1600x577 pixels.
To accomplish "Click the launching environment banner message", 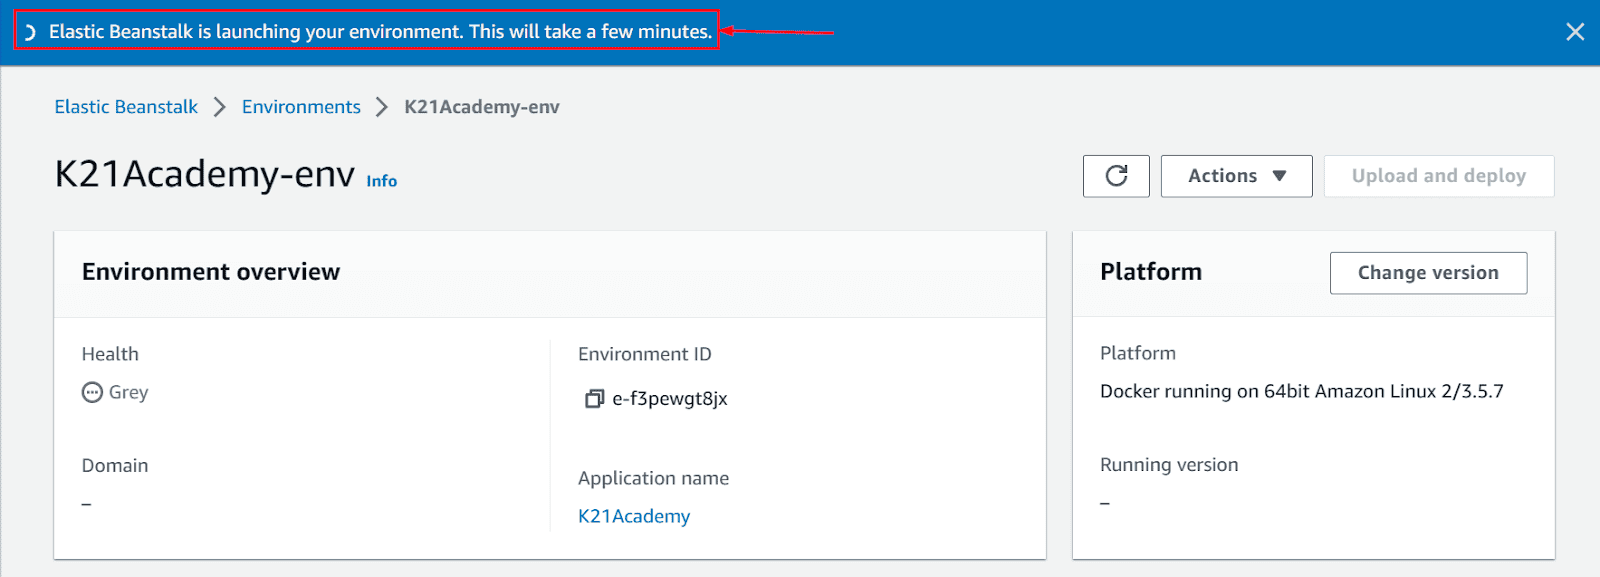I will tap(380, 32).
